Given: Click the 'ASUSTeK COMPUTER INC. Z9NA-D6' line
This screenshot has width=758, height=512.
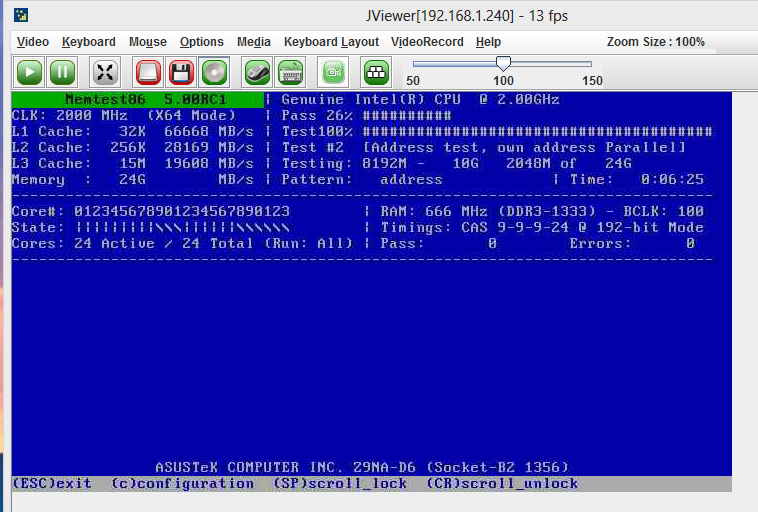Looking at the screenshot, I should 362,468.
